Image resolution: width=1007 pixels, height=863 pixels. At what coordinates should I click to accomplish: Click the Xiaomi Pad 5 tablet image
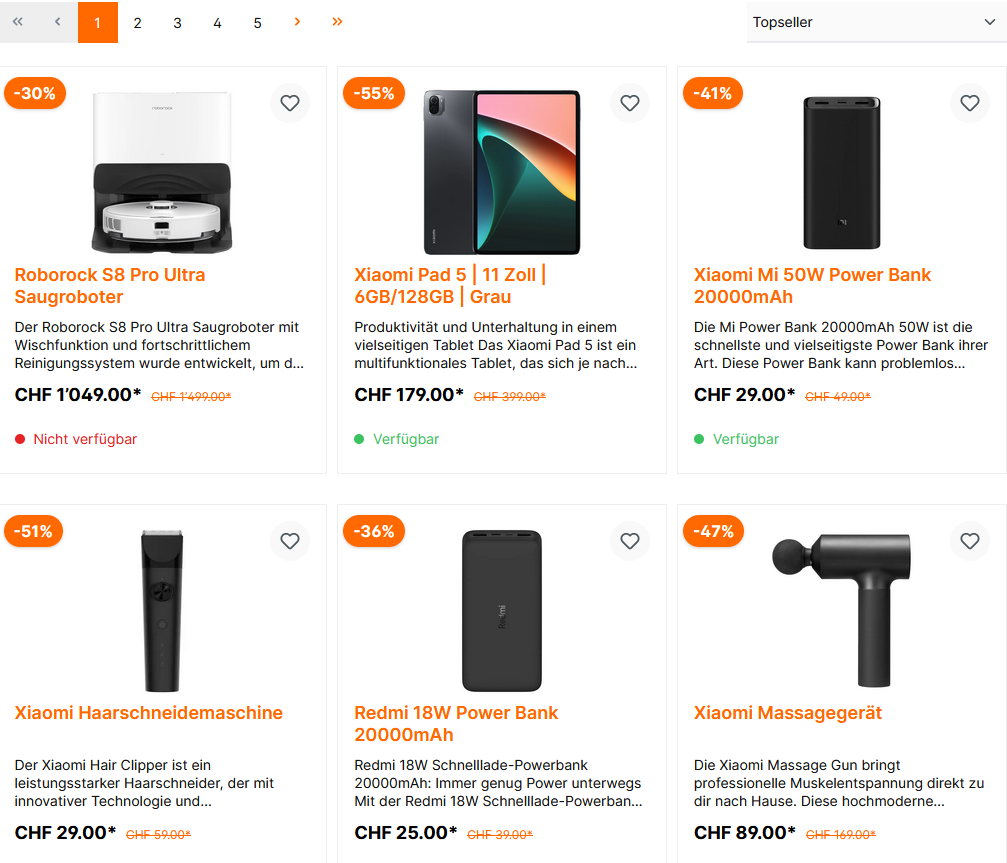coord(502,172)
